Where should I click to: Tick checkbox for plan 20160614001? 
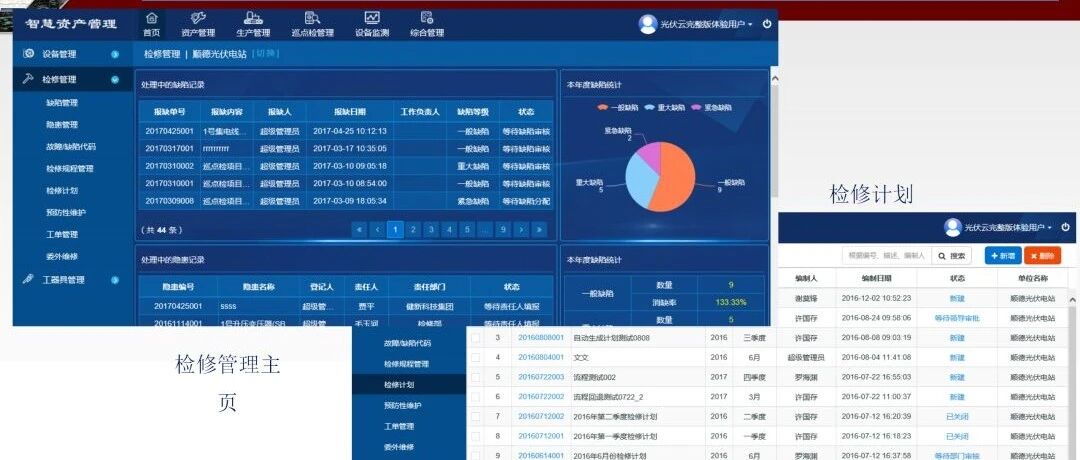point(475,455)
